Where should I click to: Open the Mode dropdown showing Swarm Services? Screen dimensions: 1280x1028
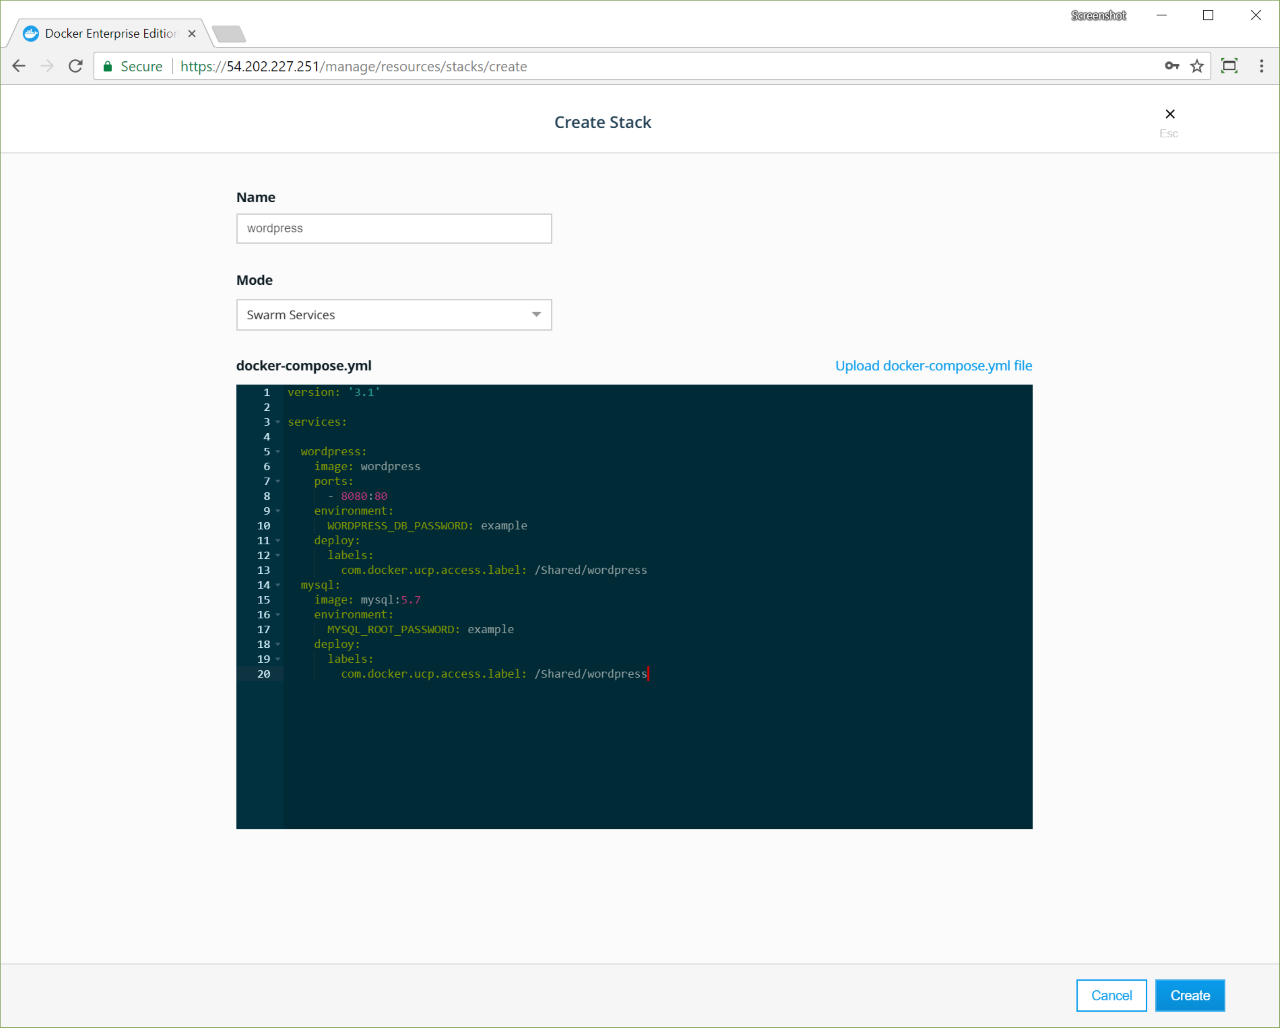pyautogui.click(x=394, y=315)
